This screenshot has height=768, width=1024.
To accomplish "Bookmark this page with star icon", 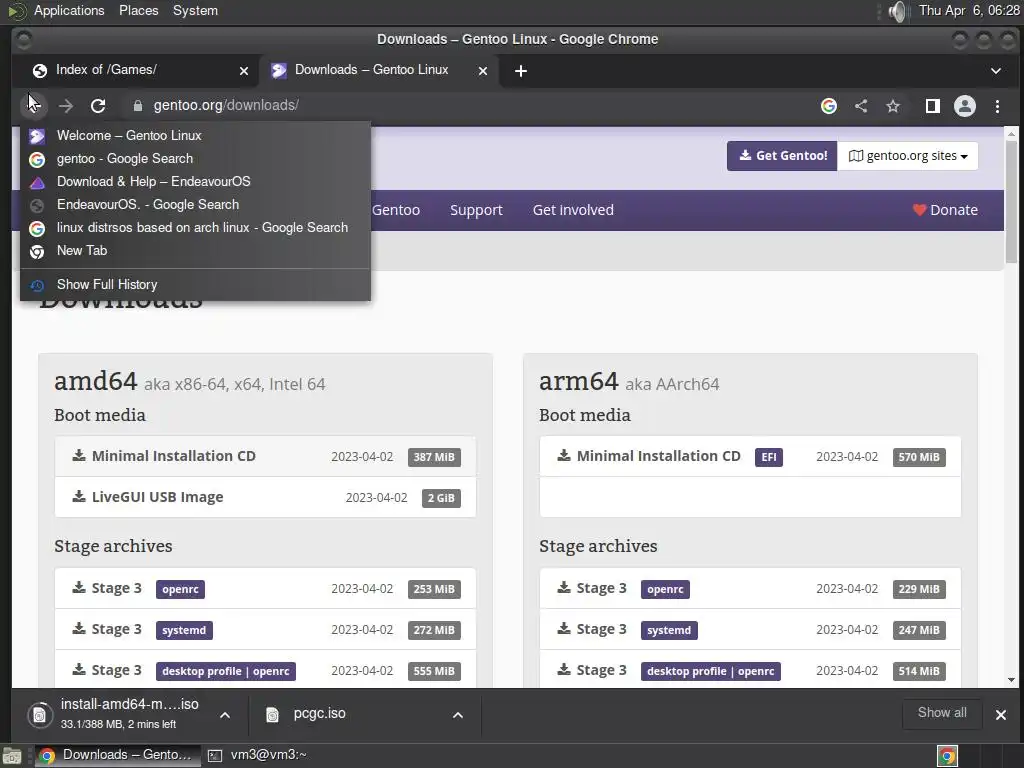I will point(893,106).
